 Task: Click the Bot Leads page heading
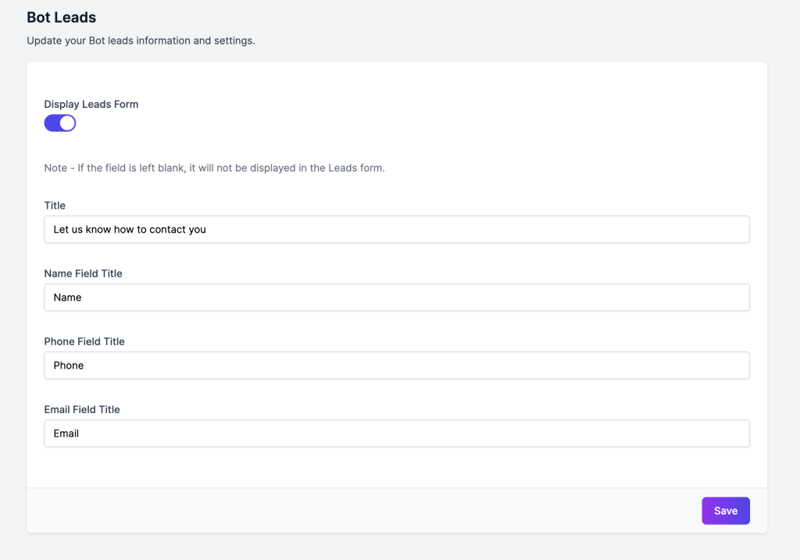tap(61, 17)
